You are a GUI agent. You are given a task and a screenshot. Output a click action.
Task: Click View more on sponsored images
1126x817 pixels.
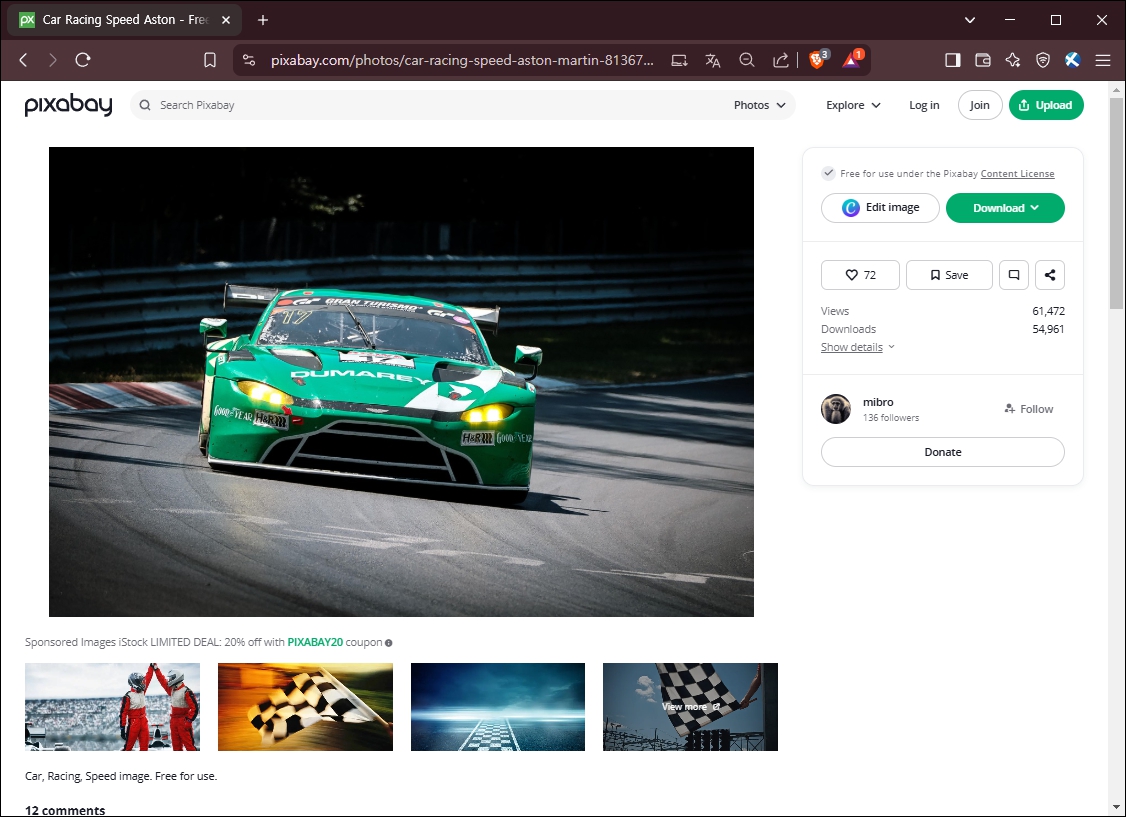pos(690,706)
